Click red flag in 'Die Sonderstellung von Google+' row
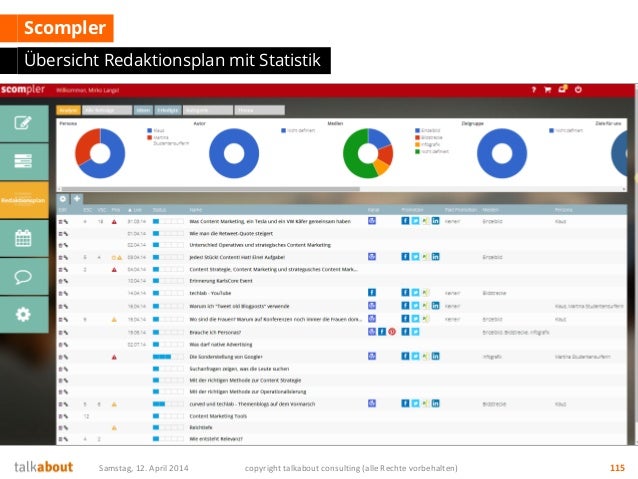This screenshot has width=638, height=479. point(114,357)
